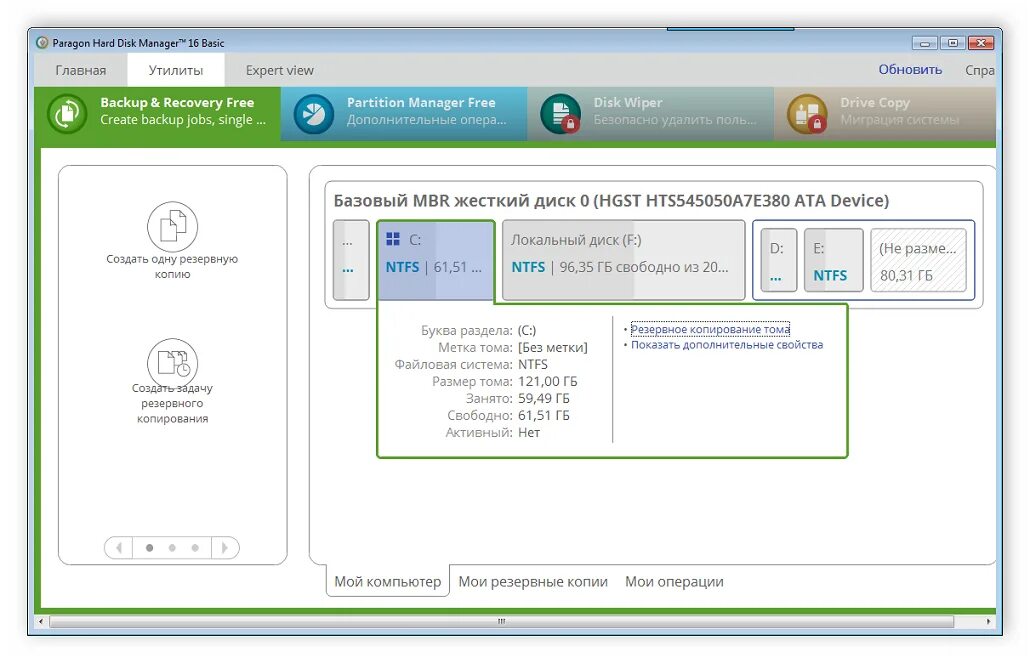This screenshot has width=1030, height=663.
Task: Click the Windows logo on partition C:
Action: [x=393, y=239]
